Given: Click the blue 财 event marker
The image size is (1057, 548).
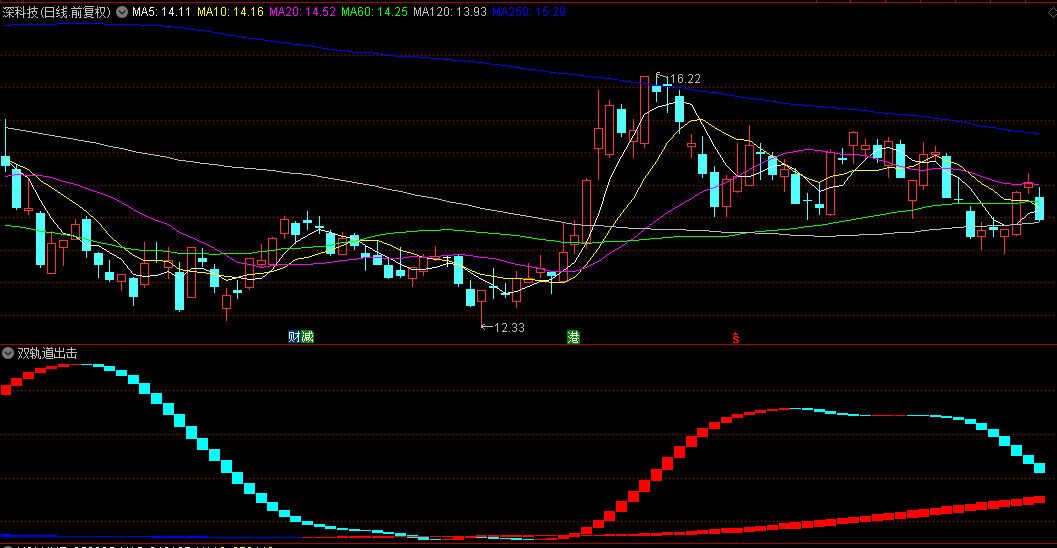Looking at the screenshot, I should point(294,336).
